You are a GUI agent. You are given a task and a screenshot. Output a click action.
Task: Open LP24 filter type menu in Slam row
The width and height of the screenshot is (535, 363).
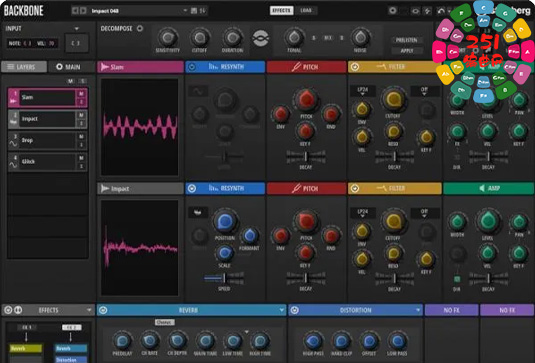(x=362, y=91)
